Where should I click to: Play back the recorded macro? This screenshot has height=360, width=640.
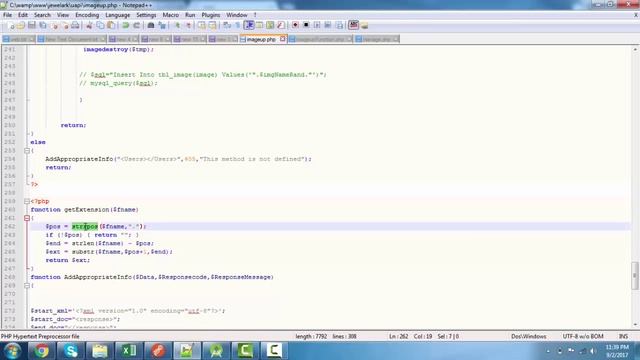click(x=317, y=25)
